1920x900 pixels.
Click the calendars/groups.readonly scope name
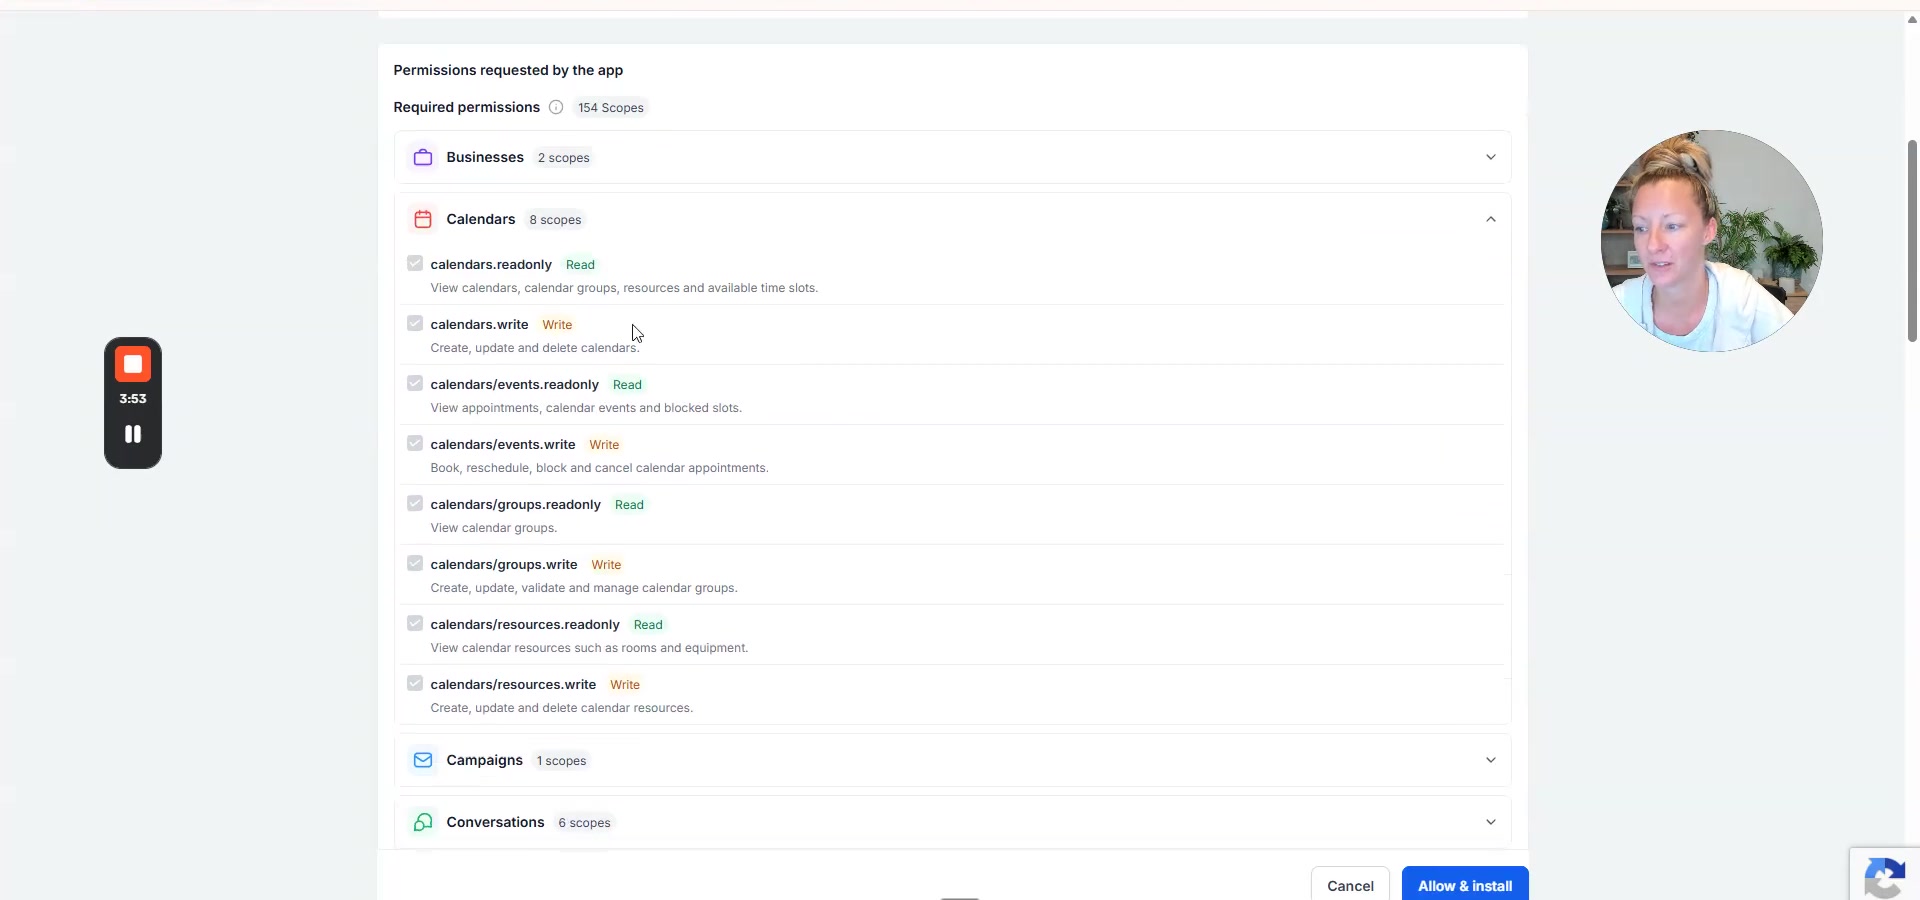[515, 505]
